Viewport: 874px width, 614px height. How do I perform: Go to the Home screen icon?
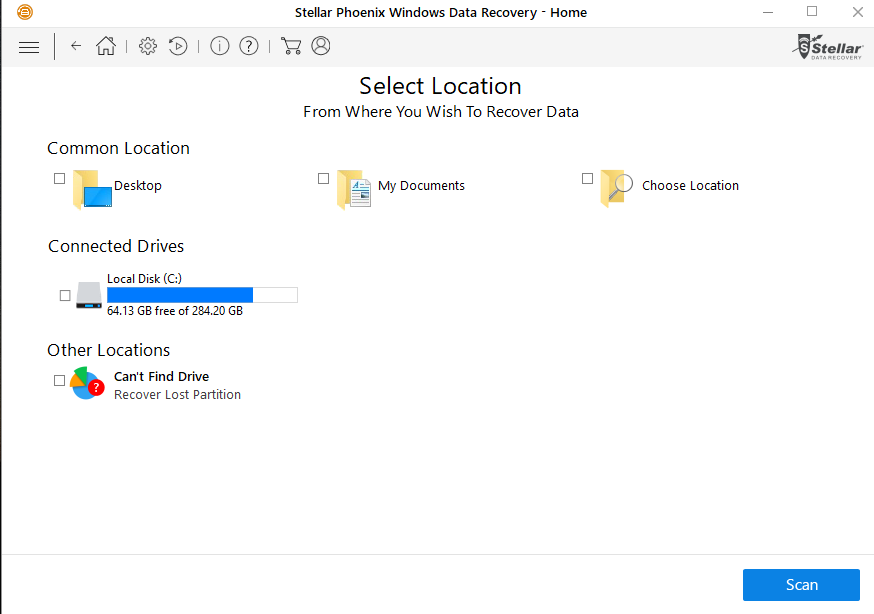pos(106,46)
